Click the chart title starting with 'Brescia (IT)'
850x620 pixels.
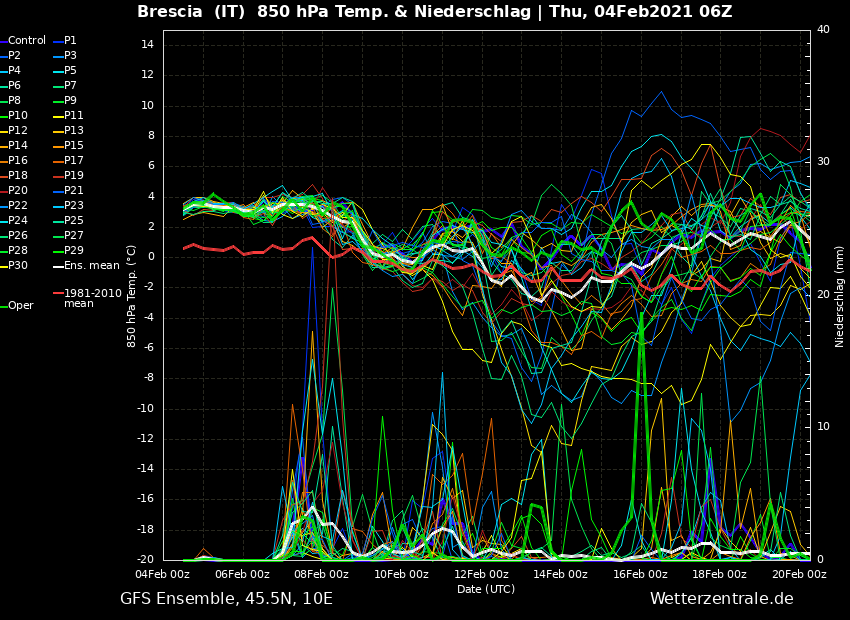434,12
